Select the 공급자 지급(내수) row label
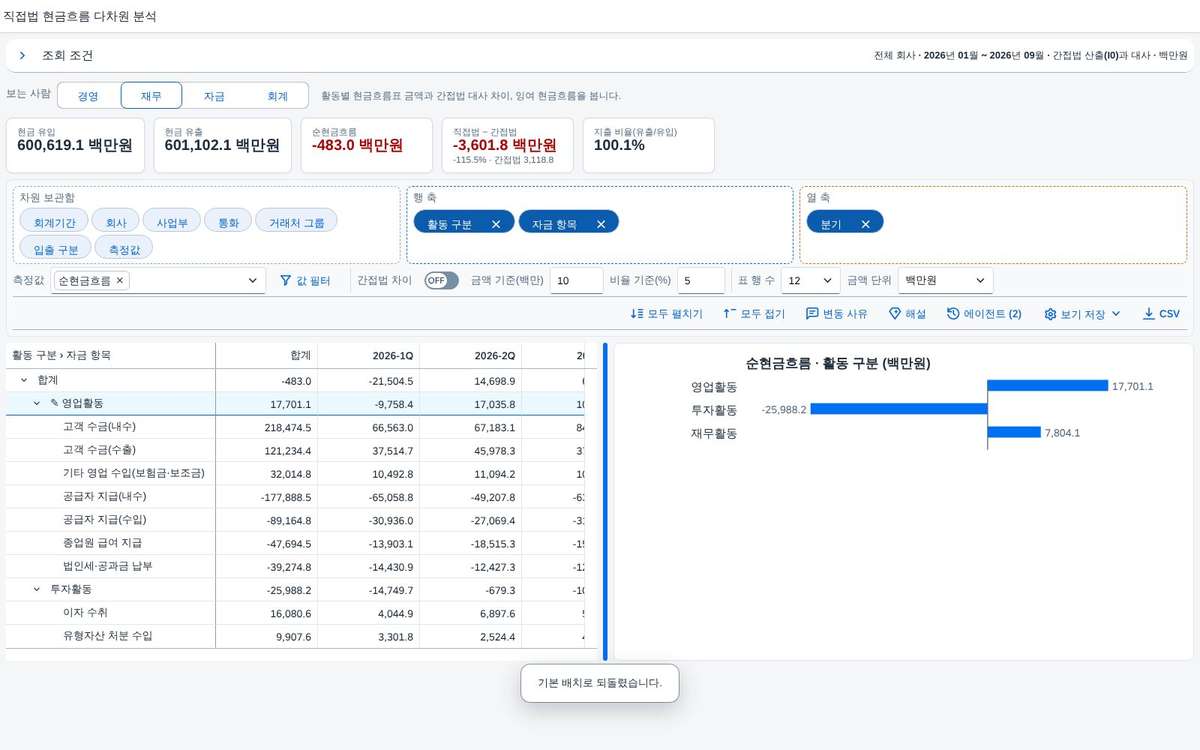The width and height of the screenshot is (1200, 750). tap(104, 496)
